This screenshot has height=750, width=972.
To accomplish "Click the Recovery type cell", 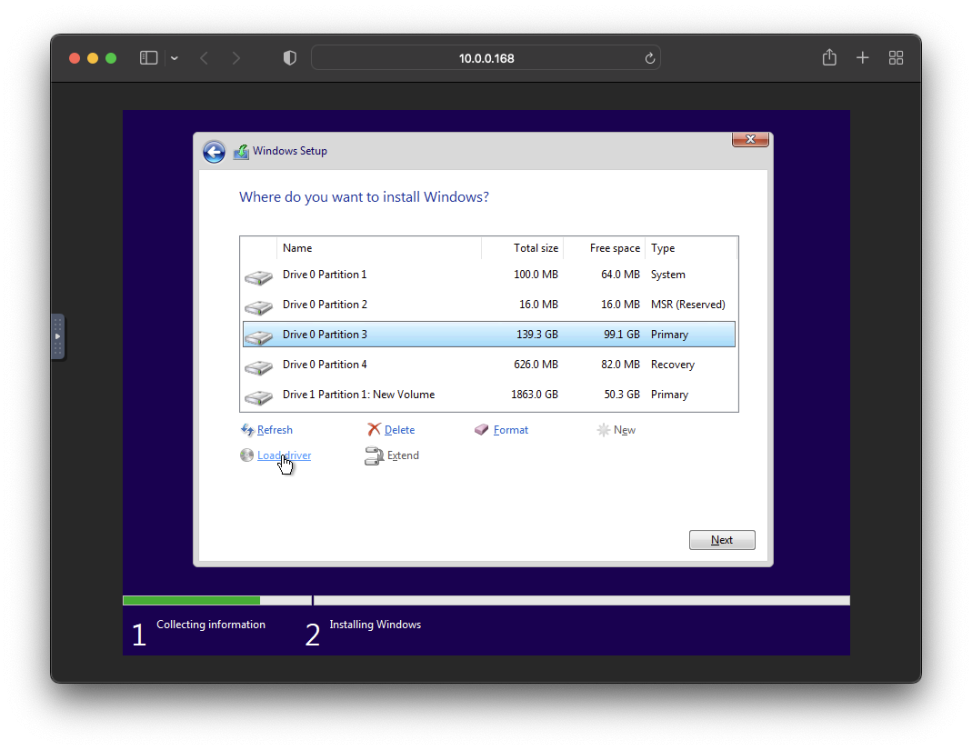I will (673, 364).
